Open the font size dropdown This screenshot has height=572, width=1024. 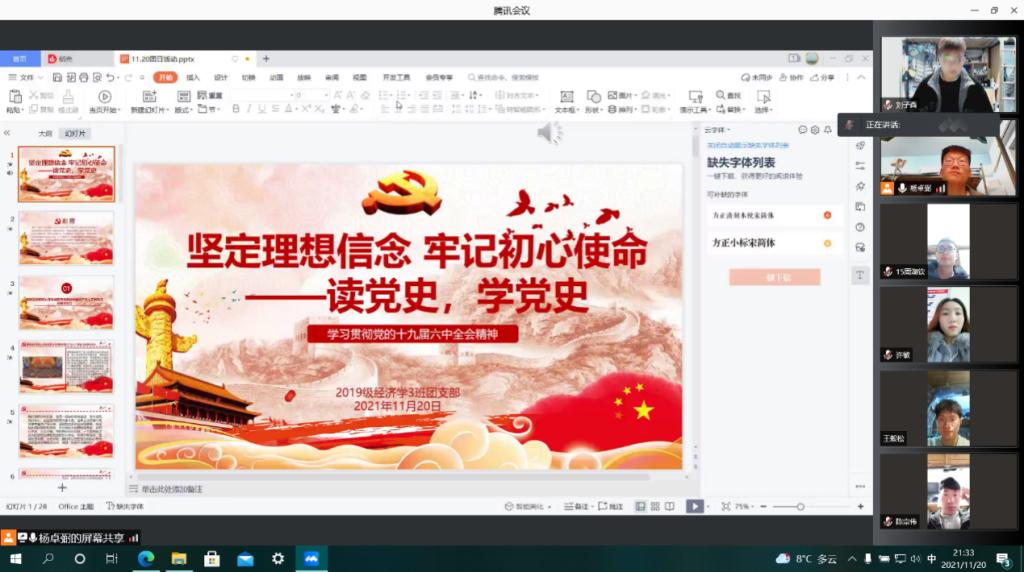(325, 95)
